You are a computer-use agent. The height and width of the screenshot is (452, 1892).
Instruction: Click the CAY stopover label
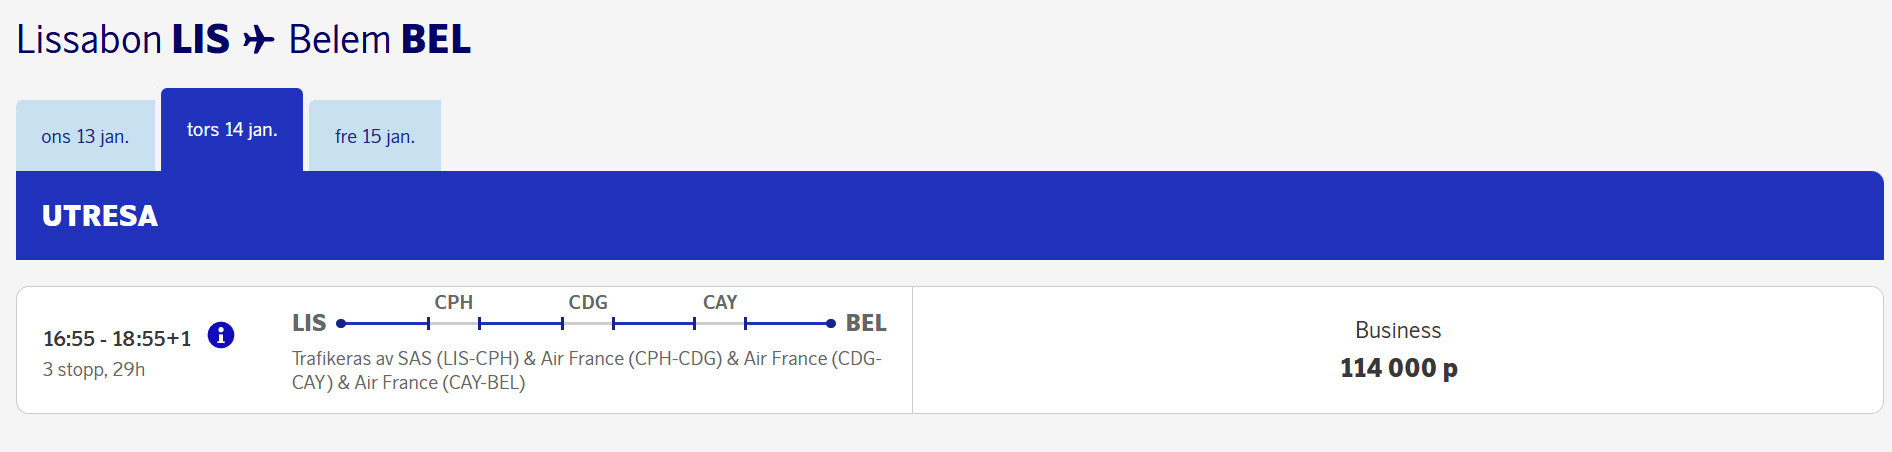[720, 302]
